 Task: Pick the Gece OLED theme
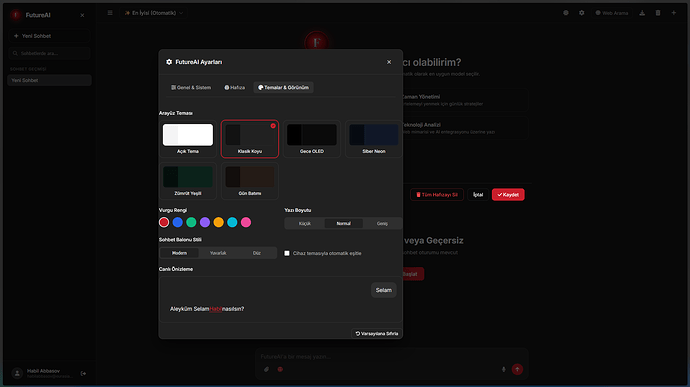pos(312,139)
